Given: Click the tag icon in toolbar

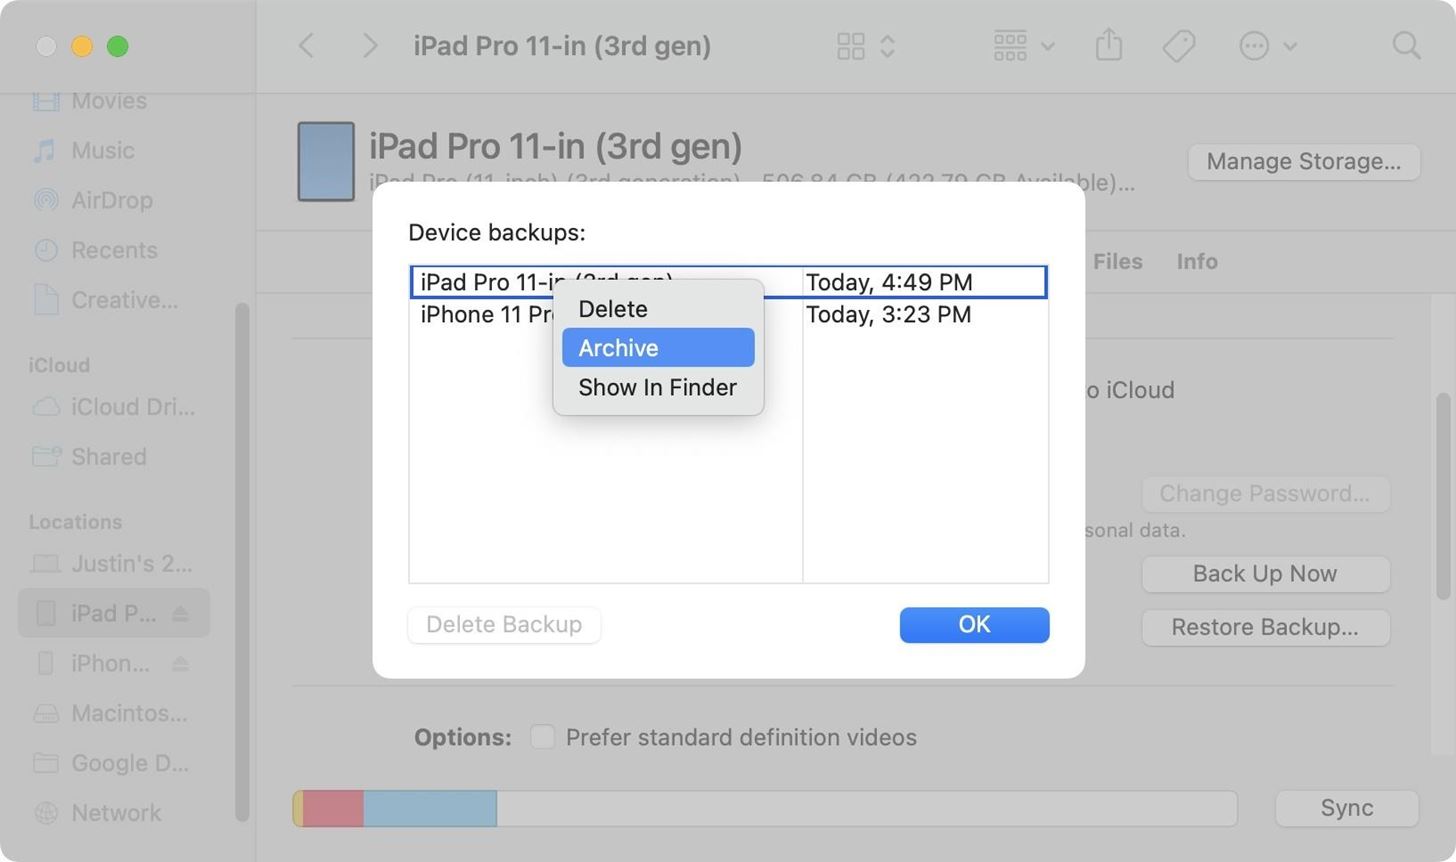Looking at the screenshot, I should [1179, 45].
